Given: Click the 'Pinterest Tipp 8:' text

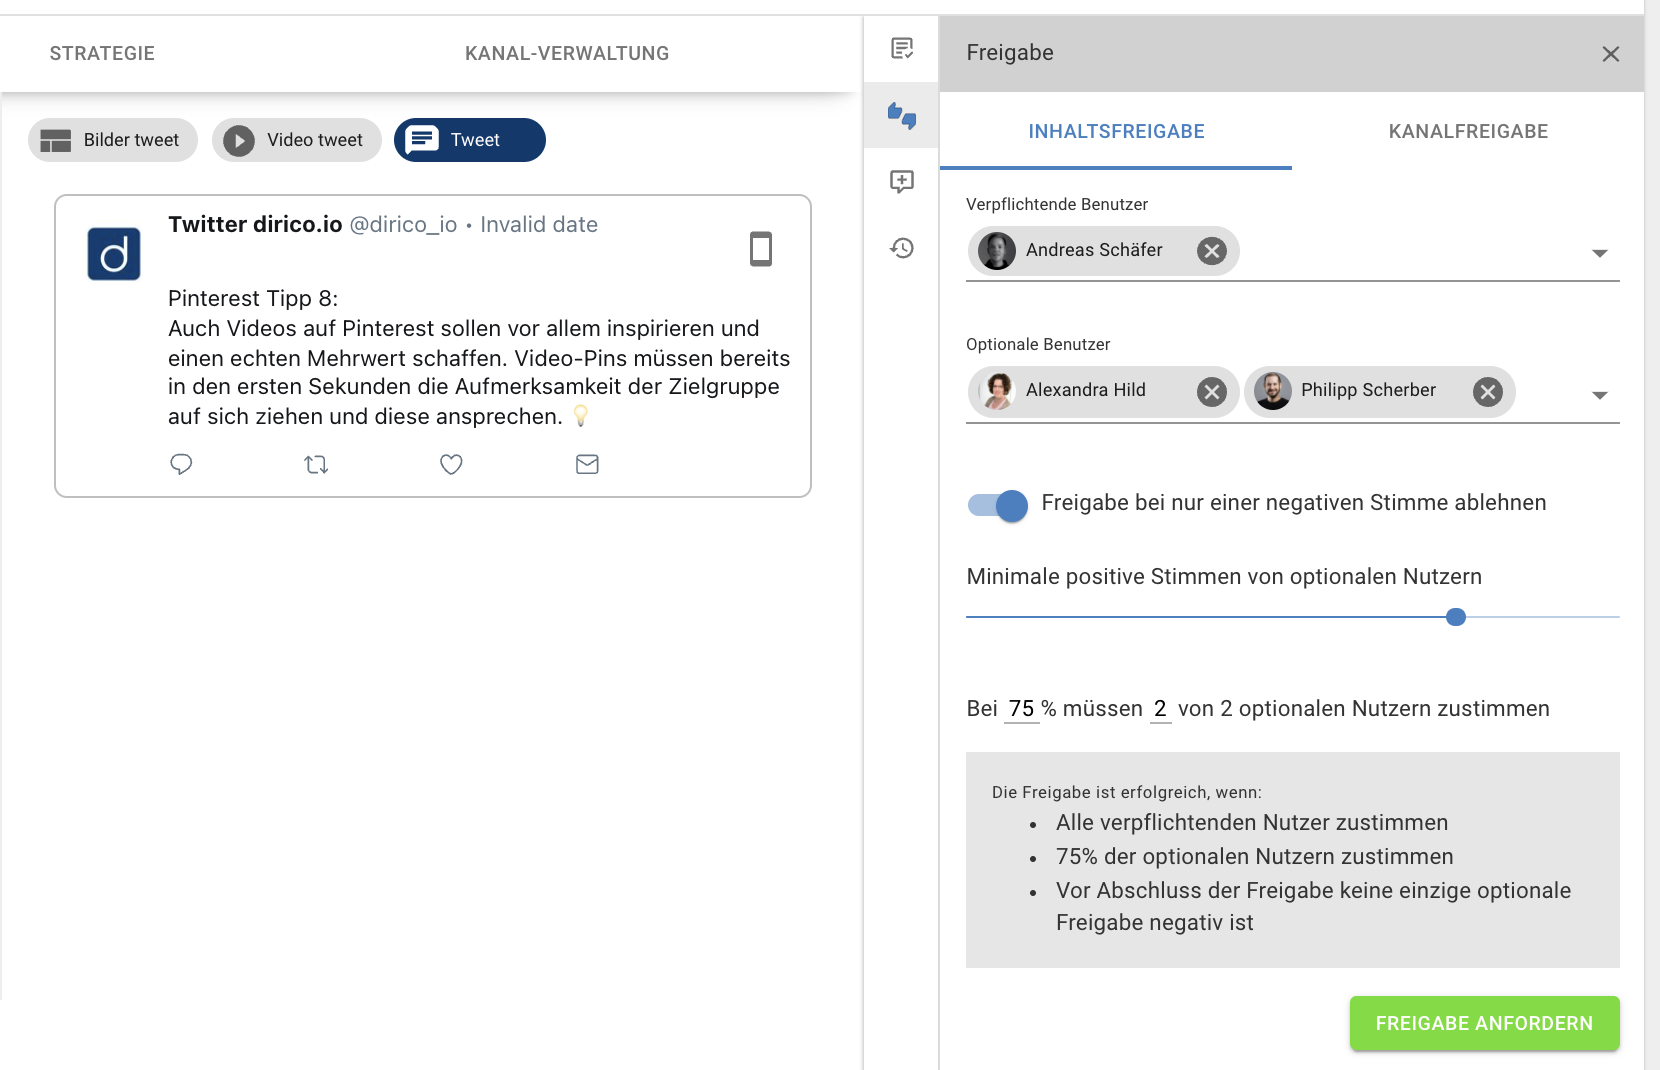Looking at the screenshot, I should pos(253,298).
